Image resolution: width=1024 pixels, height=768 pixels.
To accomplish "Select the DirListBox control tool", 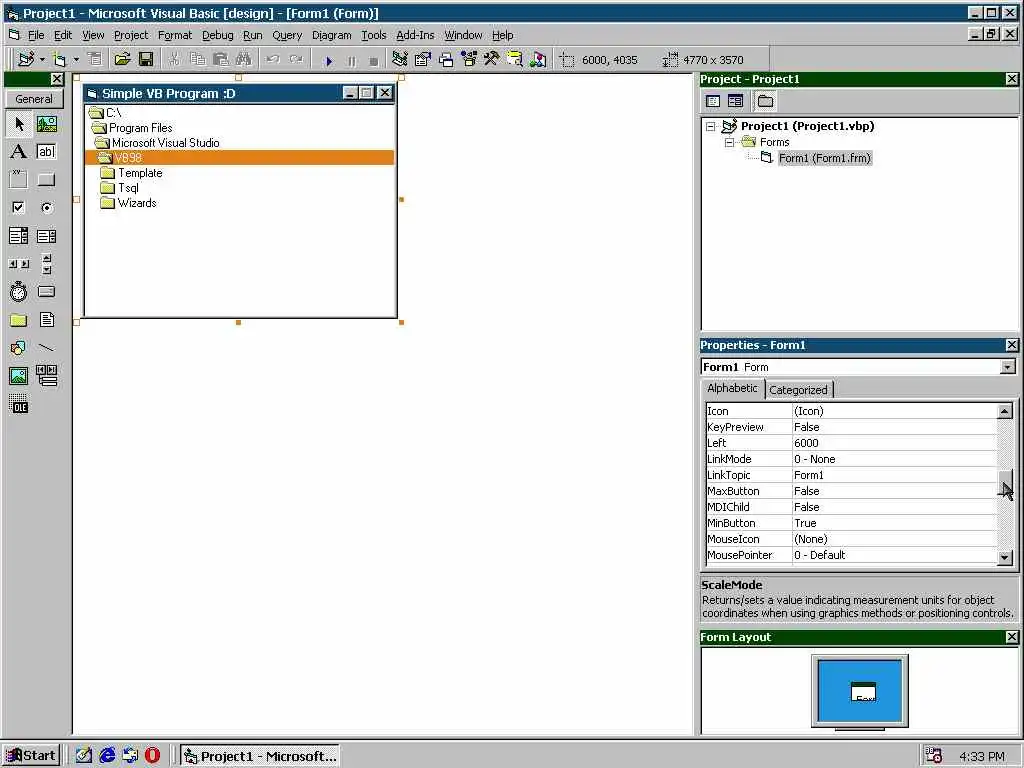I will coord(19,320).
